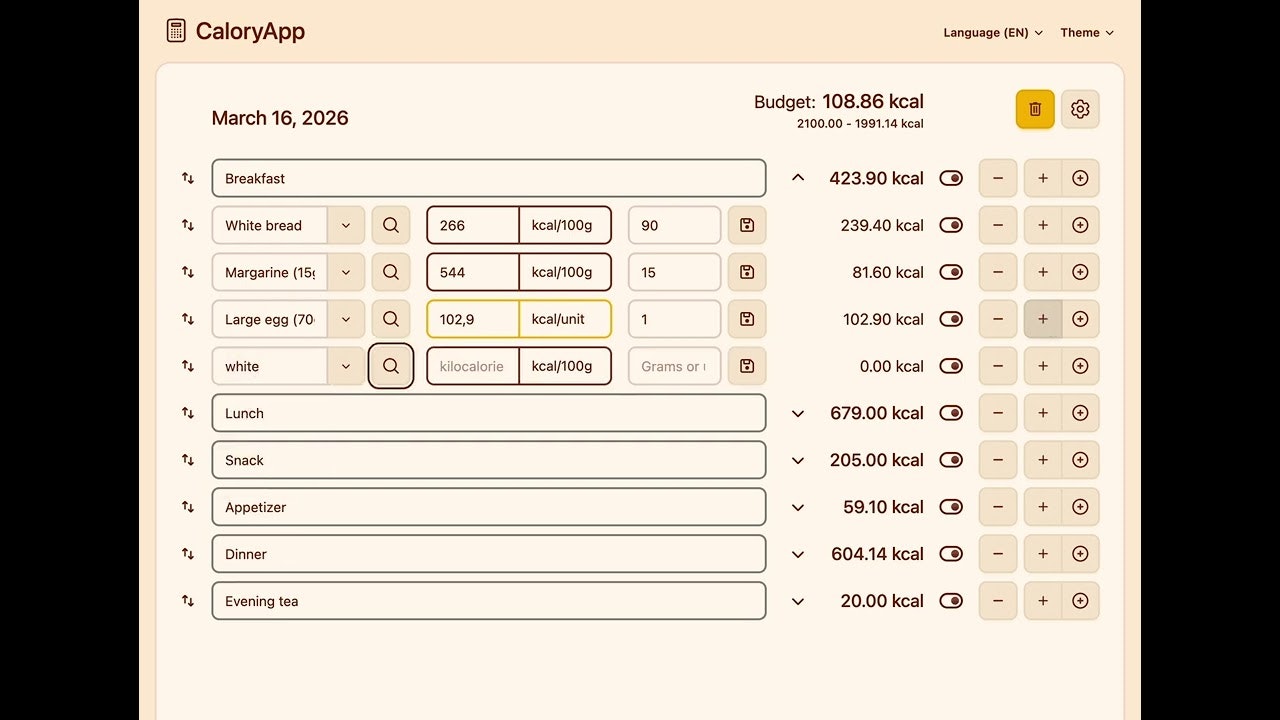
Task: Open Large egg name dropdown arrow
Action: coord(346,319)
